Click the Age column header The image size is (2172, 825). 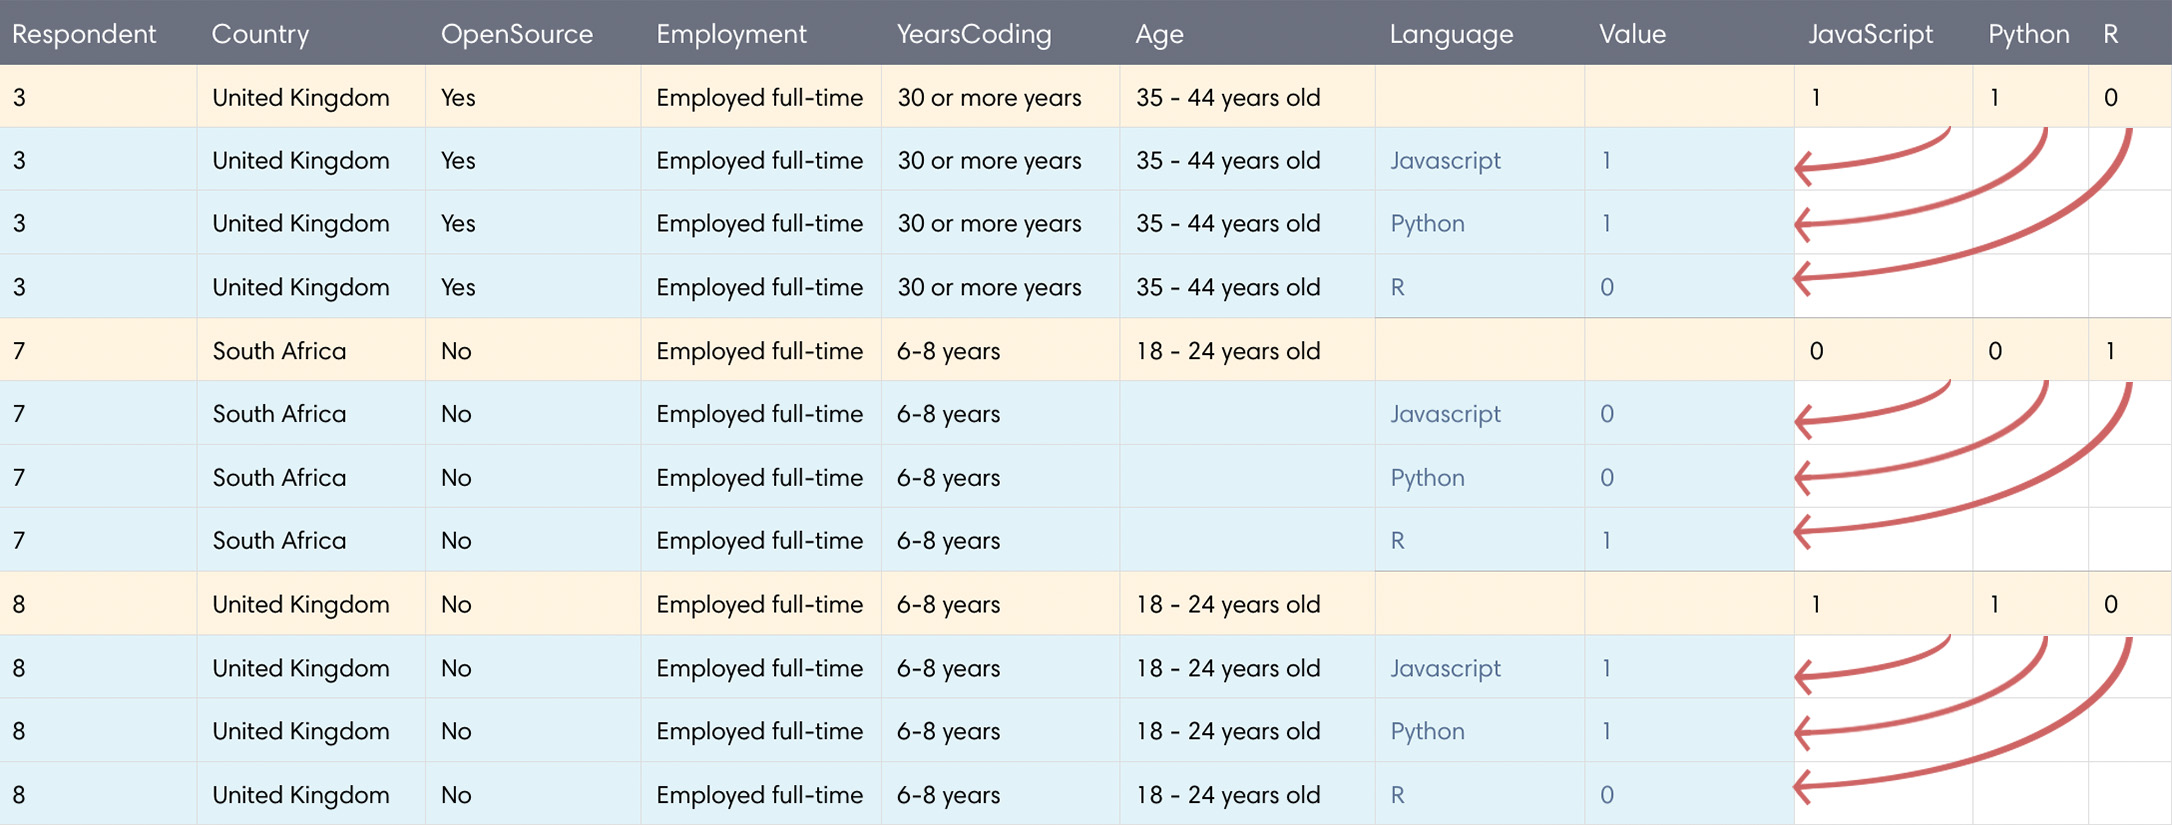click(x=1159, y=34)
